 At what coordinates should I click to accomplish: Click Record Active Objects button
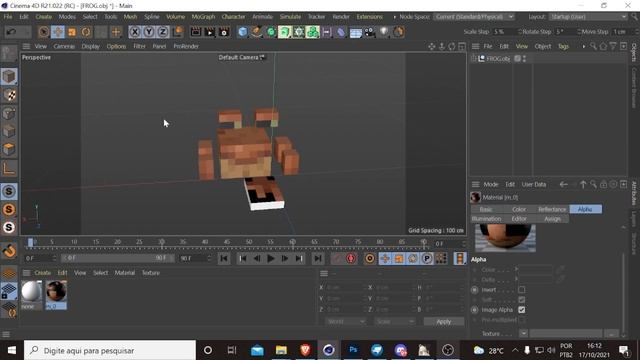coord(337,258)
